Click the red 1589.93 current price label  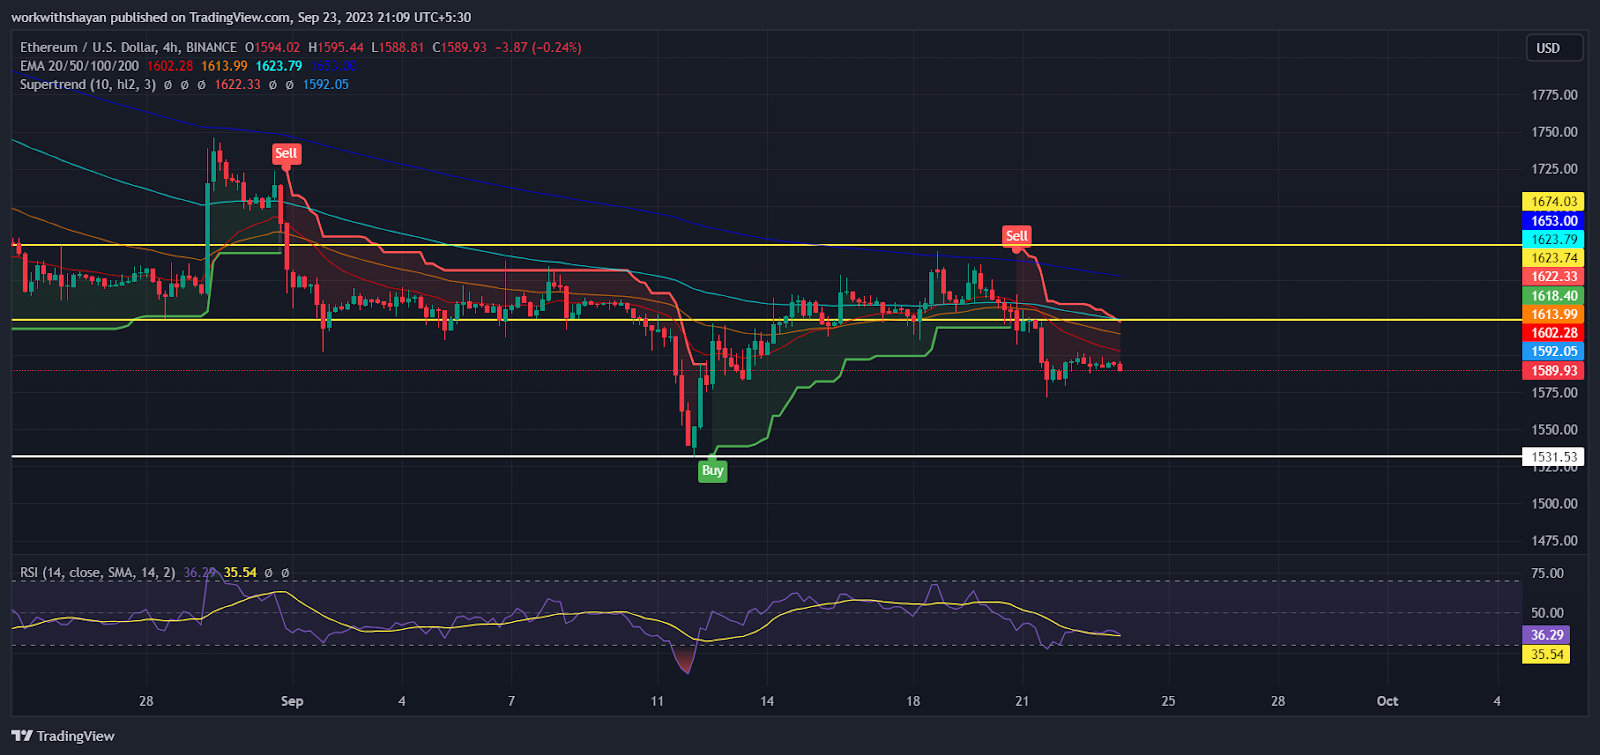(1553, 371)
